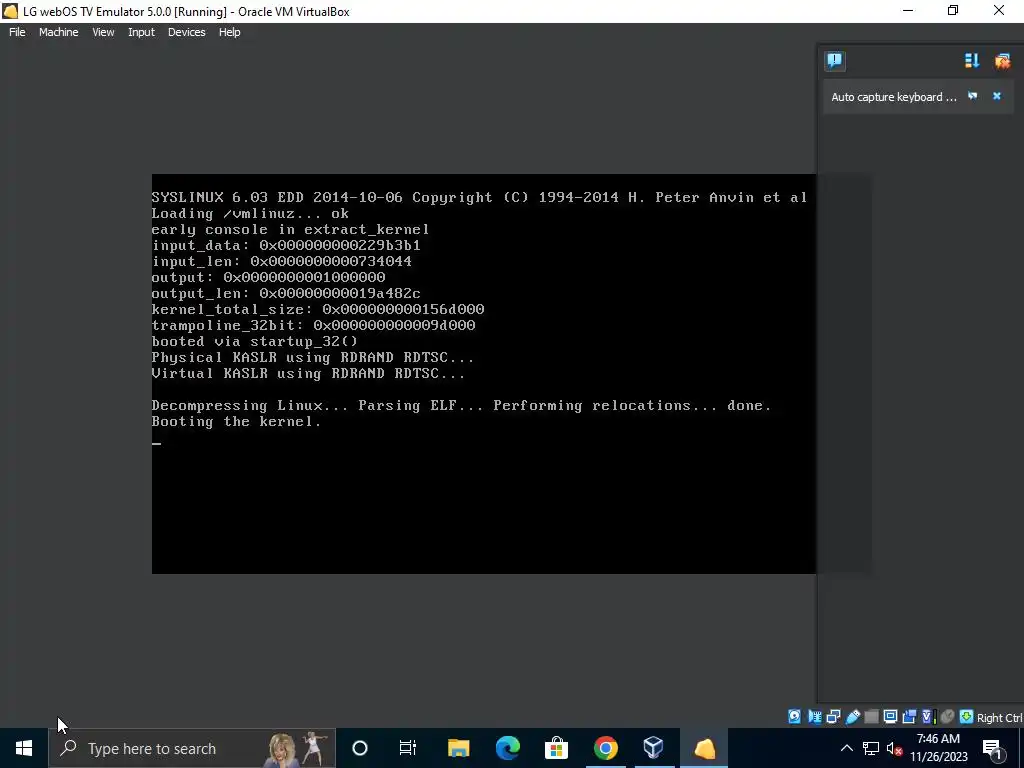
Task: Open the View menu
Action: click(x=103, y=32)
